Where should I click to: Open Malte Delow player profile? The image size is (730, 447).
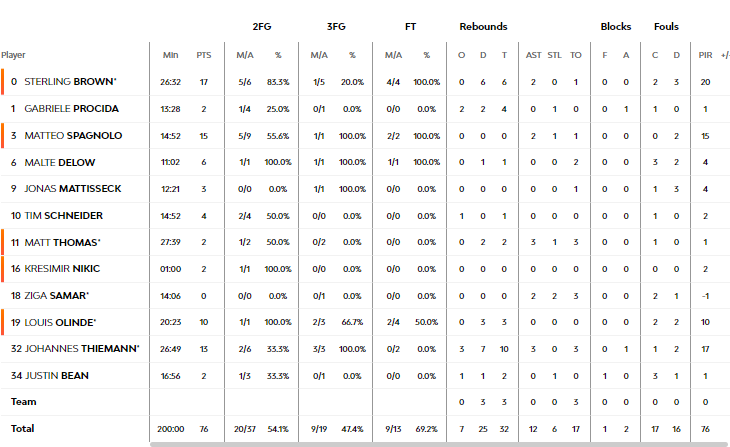60,163
